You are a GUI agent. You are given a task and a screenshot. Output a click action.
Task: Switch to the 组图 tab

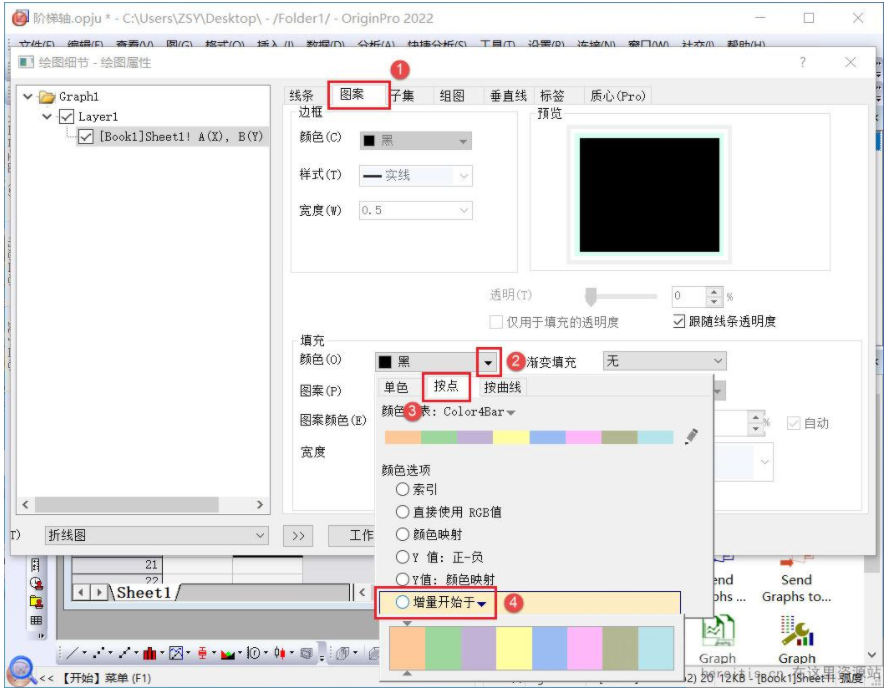pyautogui.click(x=452, y=96)
